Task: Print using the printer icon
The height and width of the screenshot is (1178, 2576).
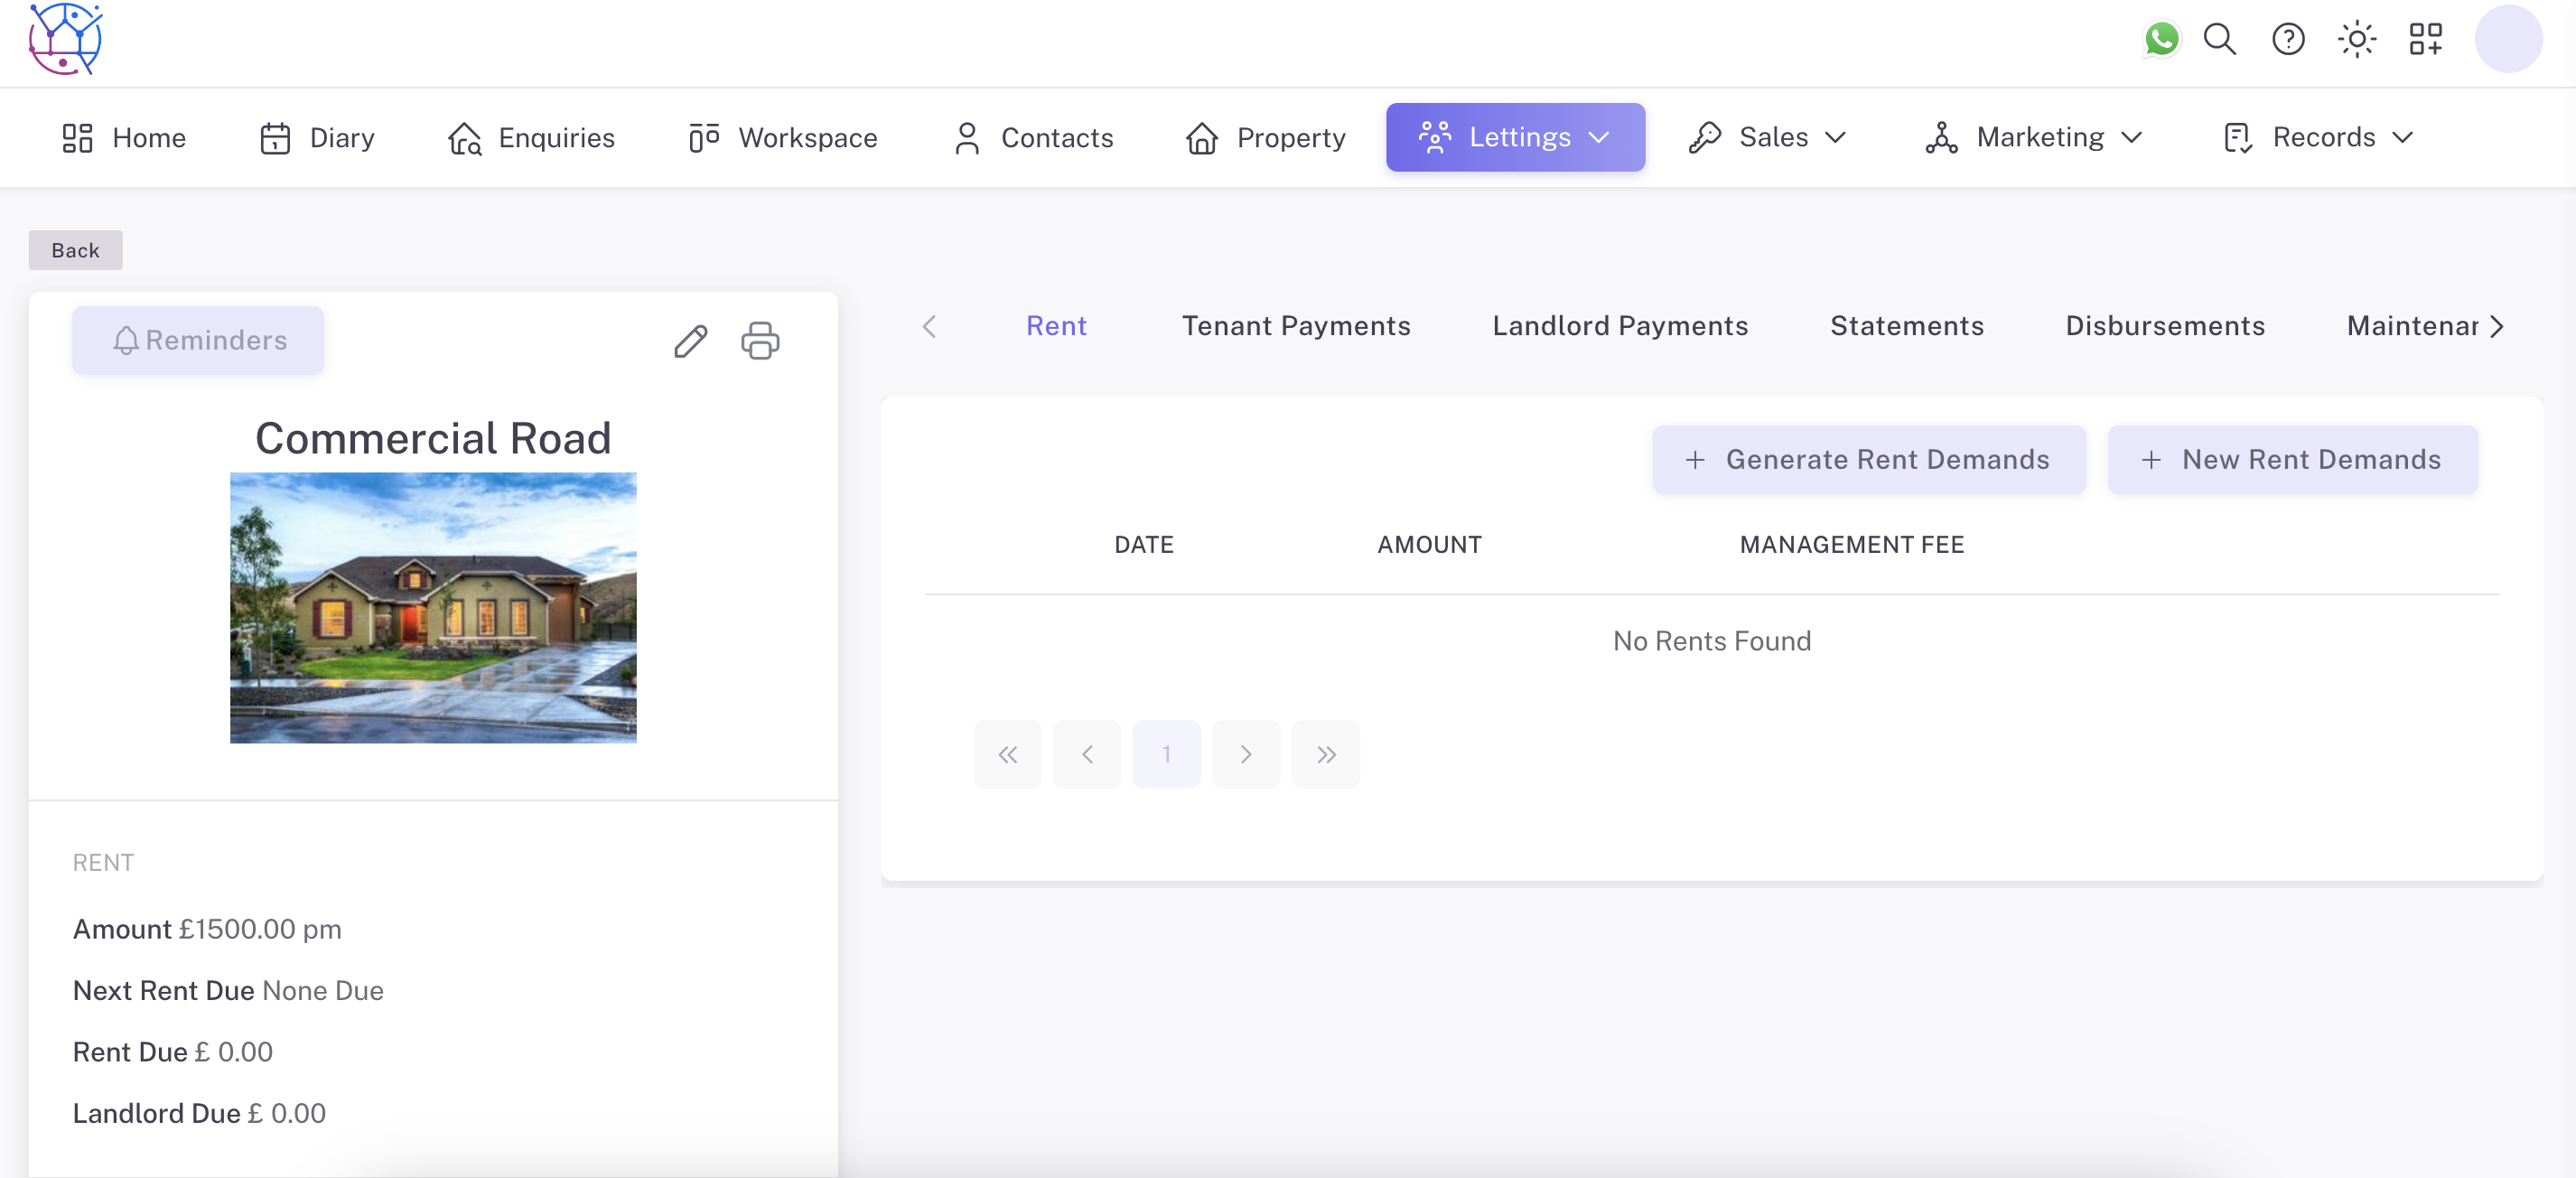Action: (x=760, y=342)
